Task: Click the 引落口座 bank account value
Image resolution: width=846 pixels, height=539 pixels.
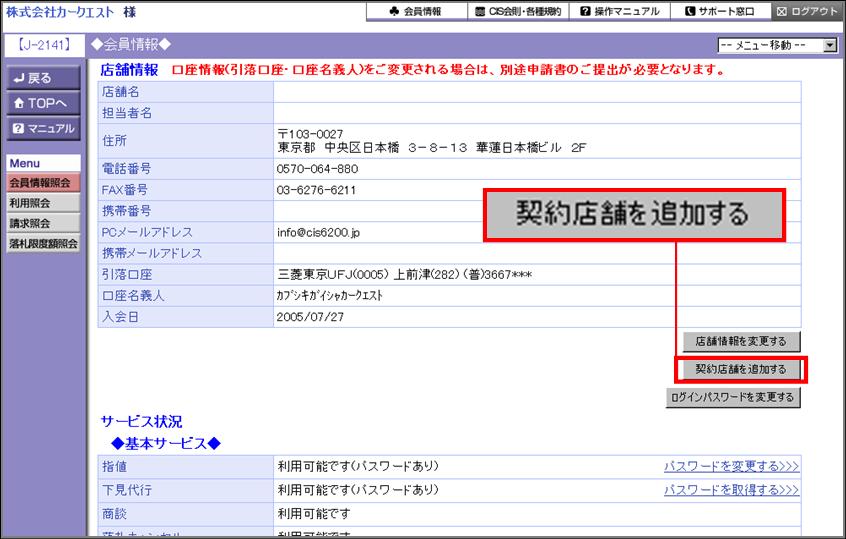Action: click(405, 275)
